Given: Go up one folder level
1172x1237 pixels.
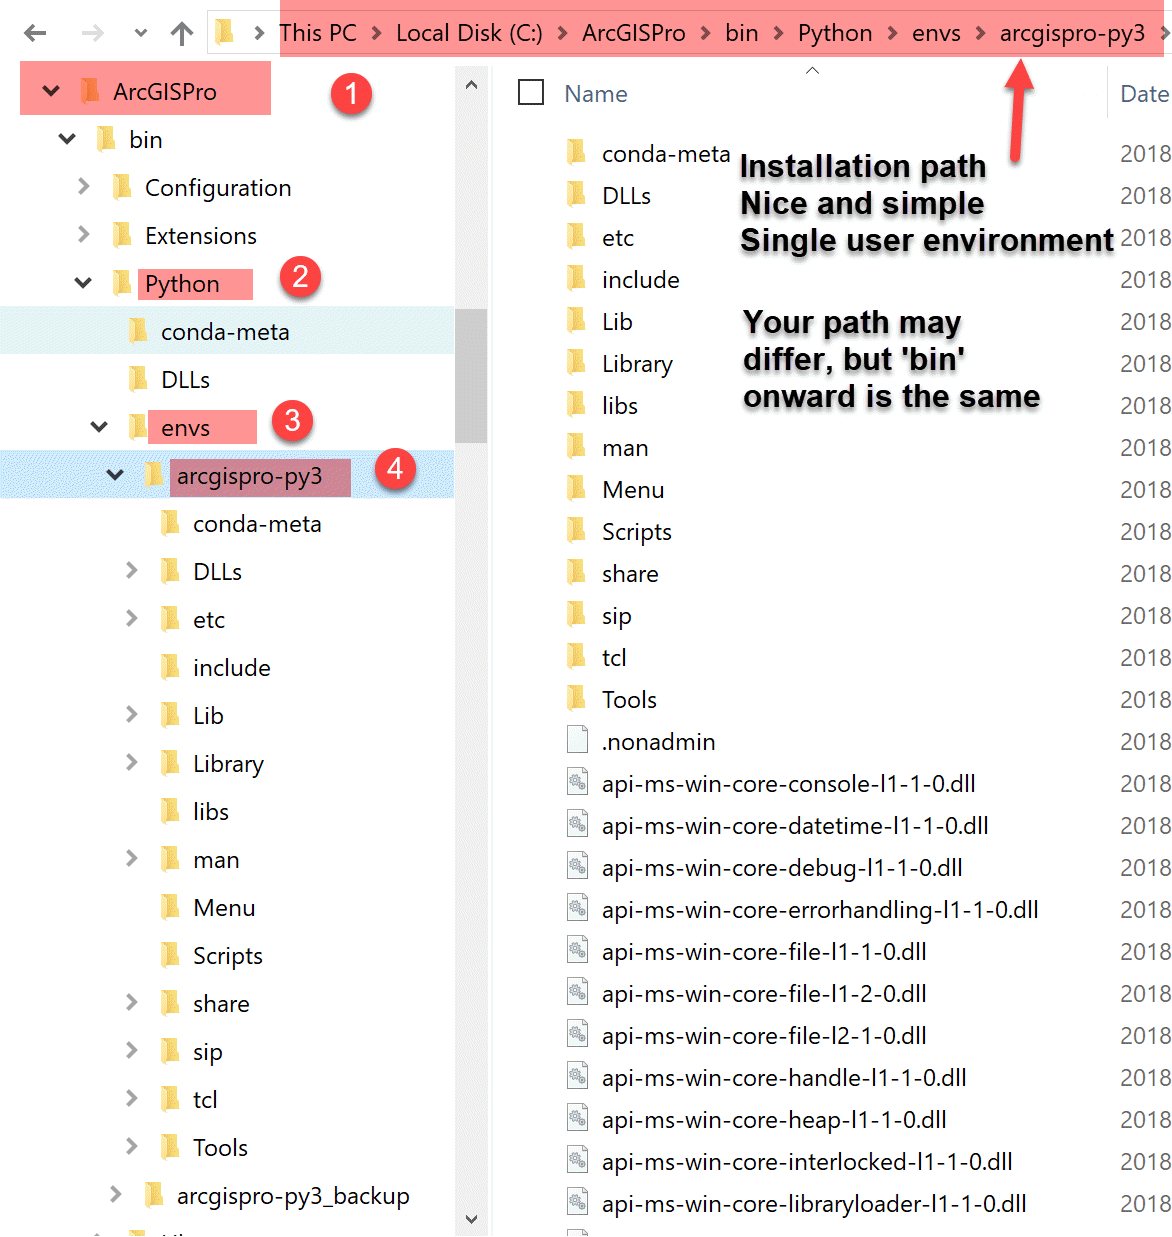Looking at the screenshot, I should [x=181, y=33].
